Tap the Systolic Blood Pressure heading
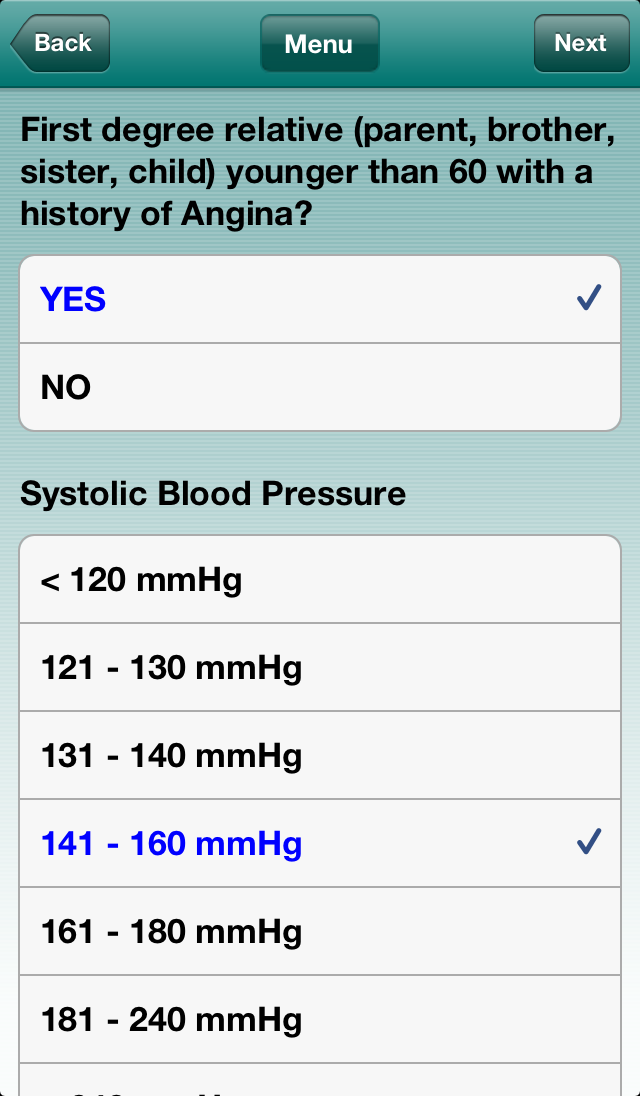The image size is (640, 1096). tap(213, 494)
